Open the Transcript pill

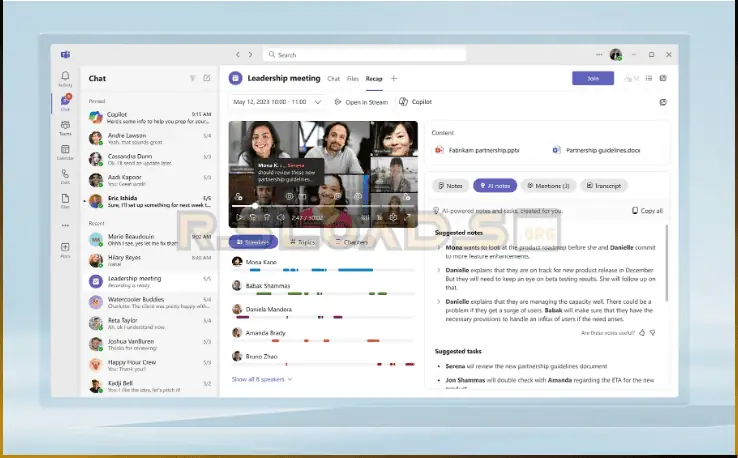click(x=604, y=186)
